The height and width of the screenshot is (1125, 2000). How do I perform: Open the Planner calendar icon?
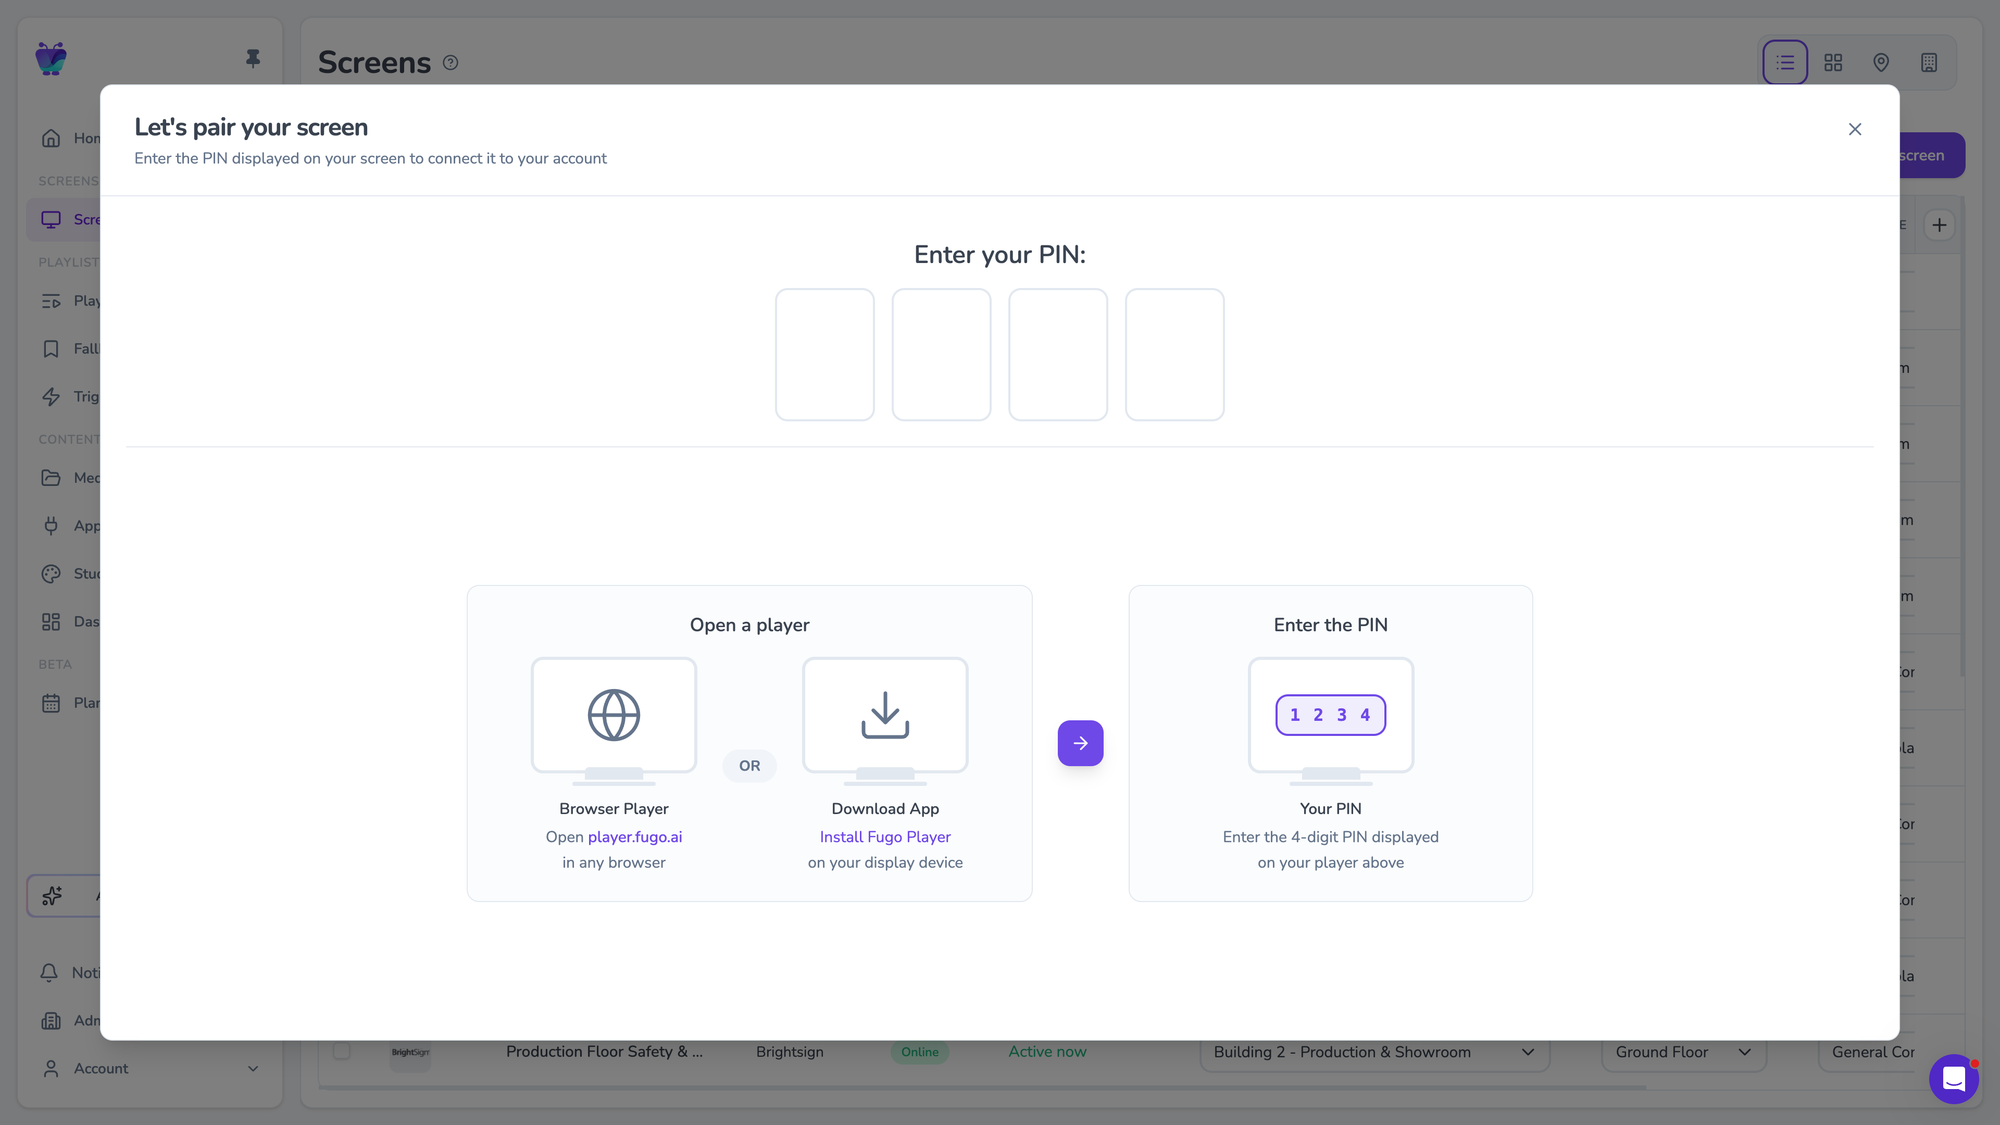pyautogui.click(x=51, y=703)
